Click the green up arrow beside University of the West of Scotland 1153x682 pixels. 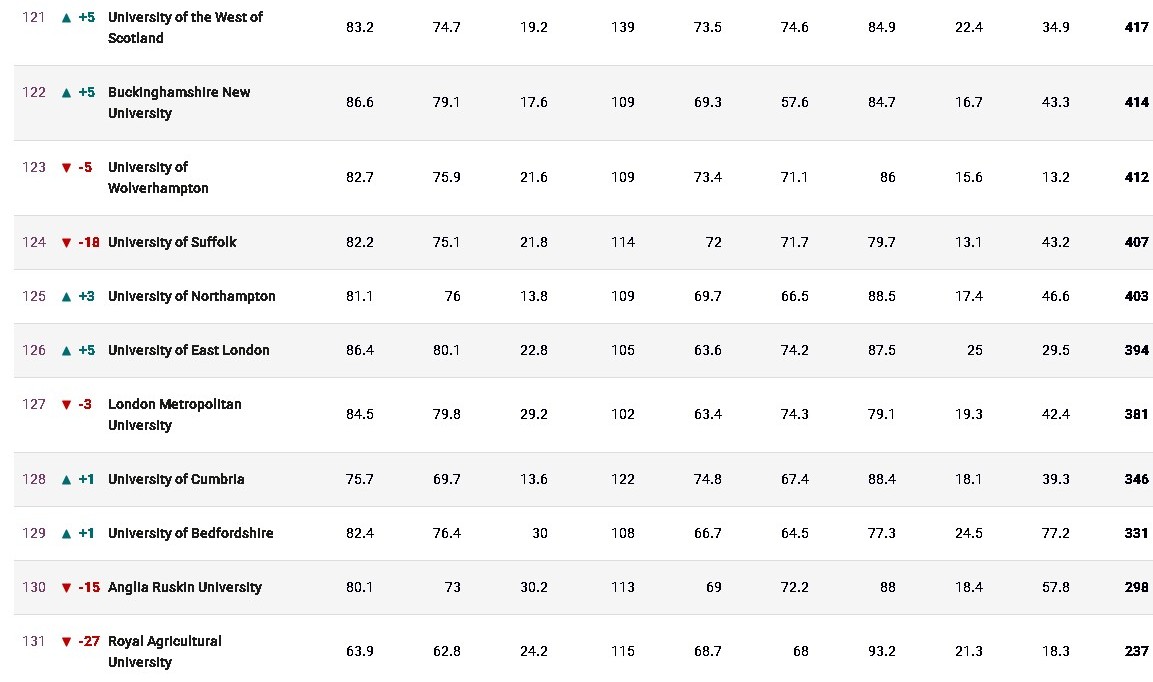coord(66,17)
